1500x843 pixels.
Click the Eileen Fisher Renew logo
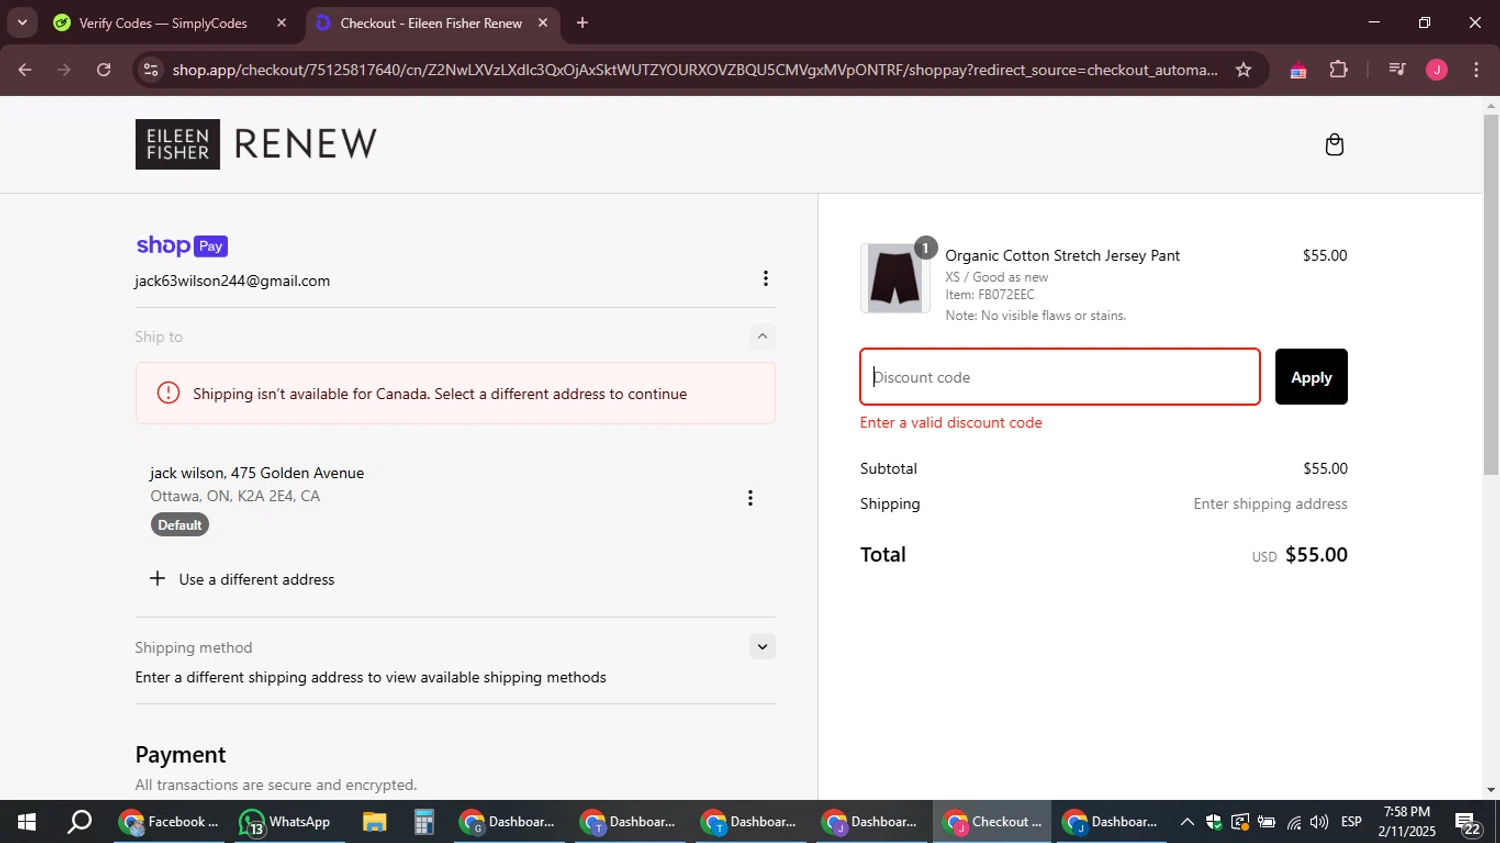tap(256, 144)
